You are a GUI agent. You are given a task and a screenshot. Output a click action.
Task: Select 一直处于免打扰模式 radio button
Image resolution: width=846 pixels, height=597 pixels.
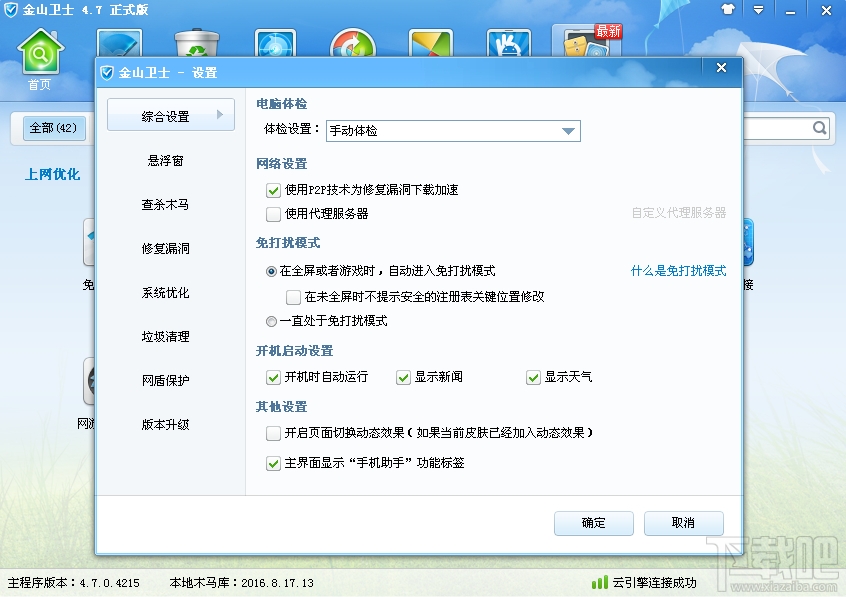(271, 322)
